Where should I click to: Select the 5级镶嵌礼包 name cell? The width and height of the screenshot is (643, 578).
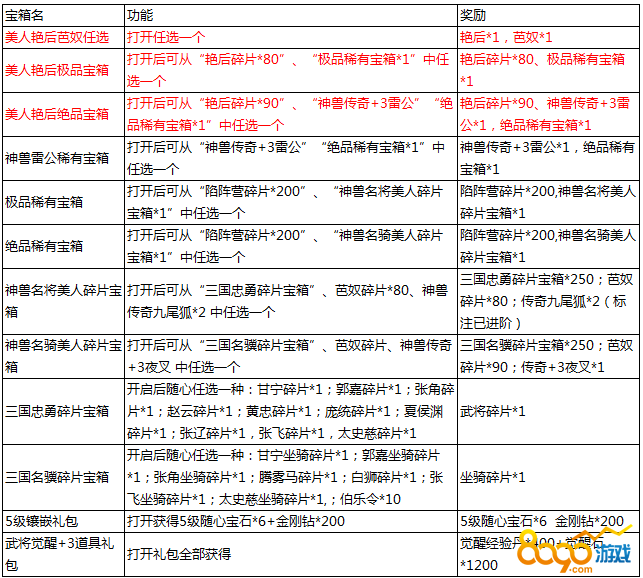(42, 521)
